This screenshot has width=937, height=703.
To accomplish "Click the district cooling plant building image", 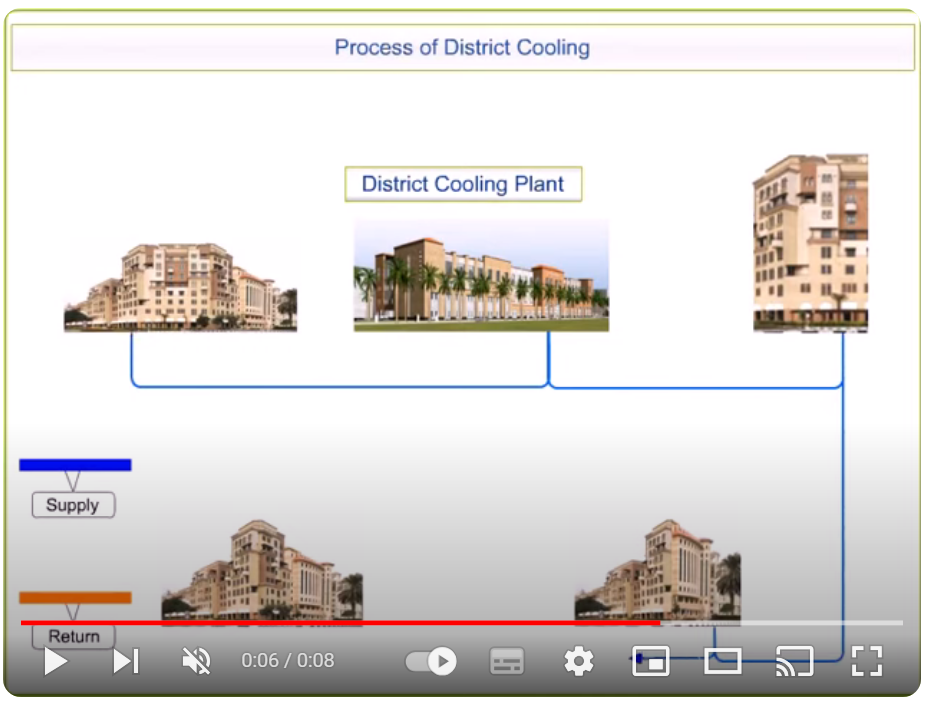I will click(x=481, y=275).
